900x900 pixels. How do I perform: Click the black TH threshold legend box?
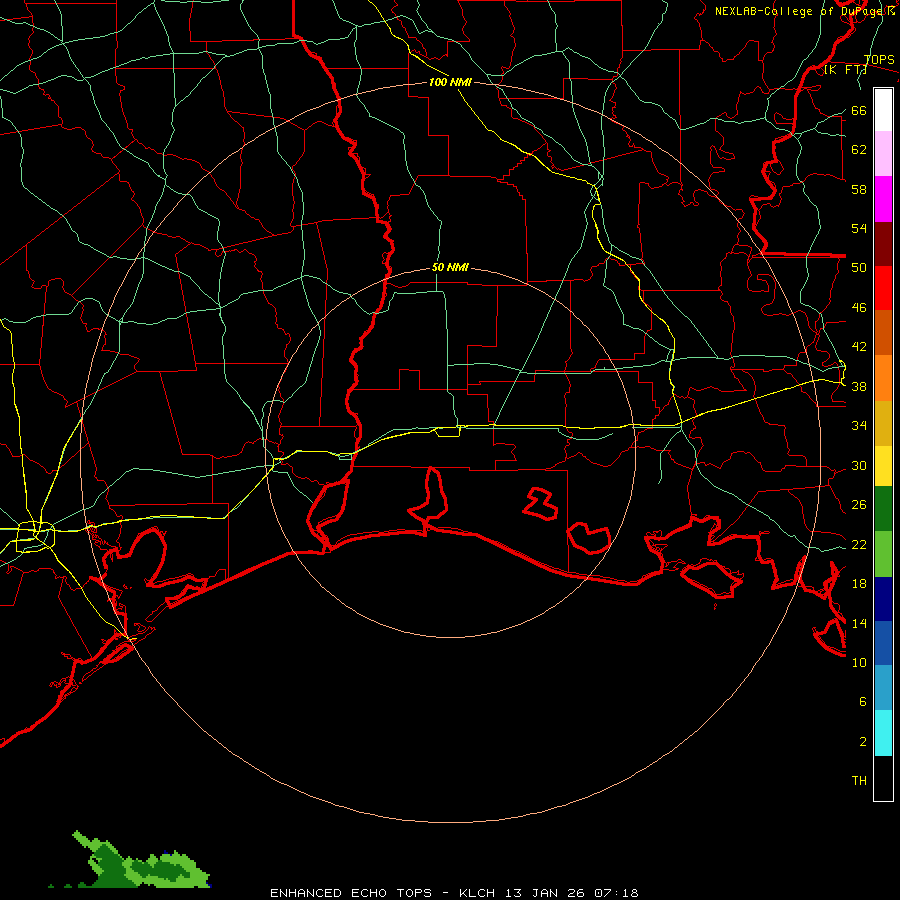coord(883,778)
